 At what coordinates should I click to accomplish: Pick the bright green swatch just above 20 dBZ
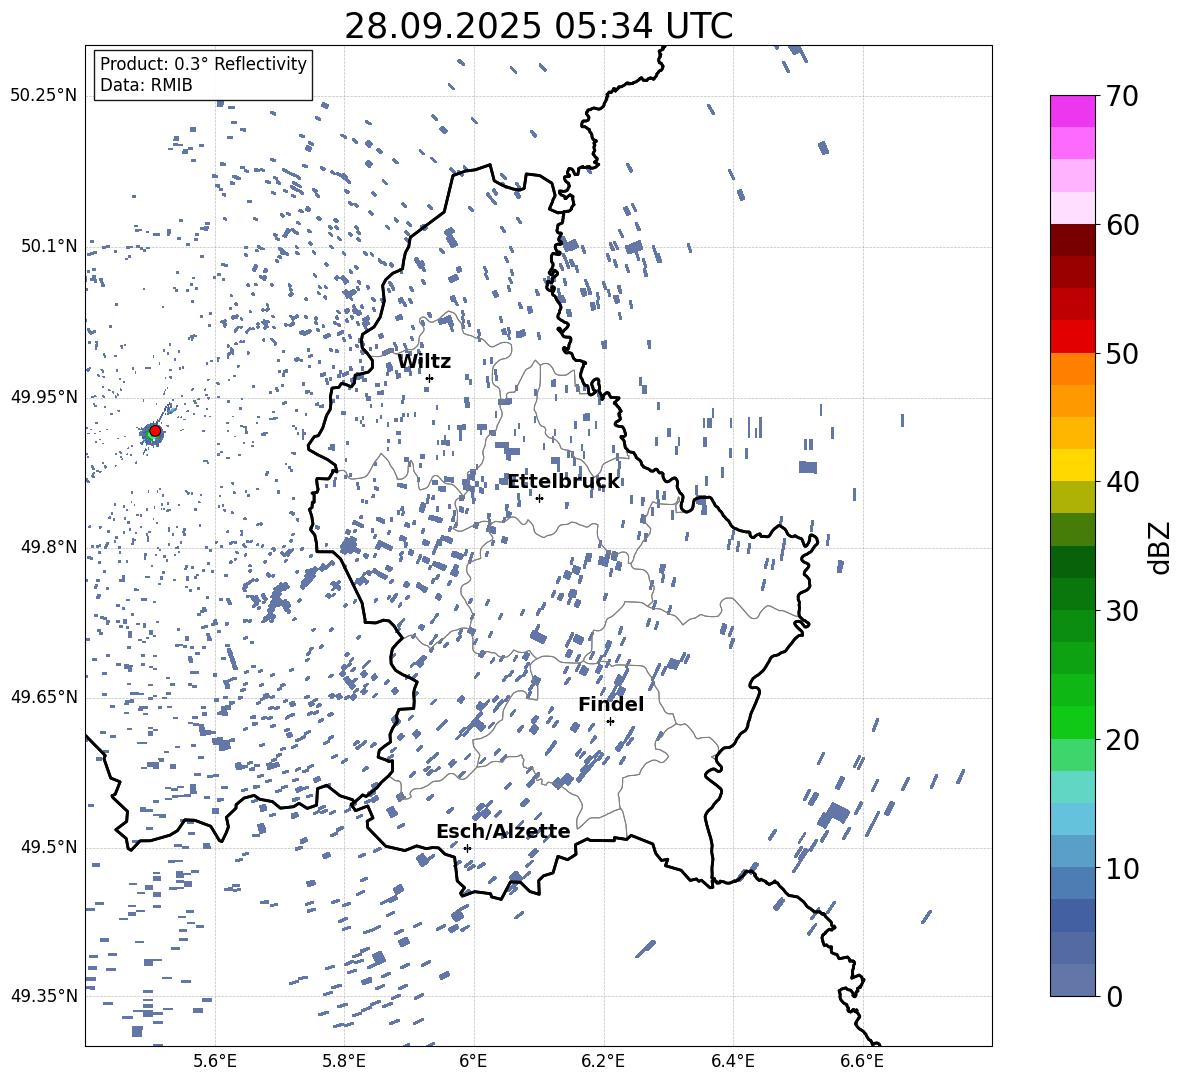[1073, 722]
